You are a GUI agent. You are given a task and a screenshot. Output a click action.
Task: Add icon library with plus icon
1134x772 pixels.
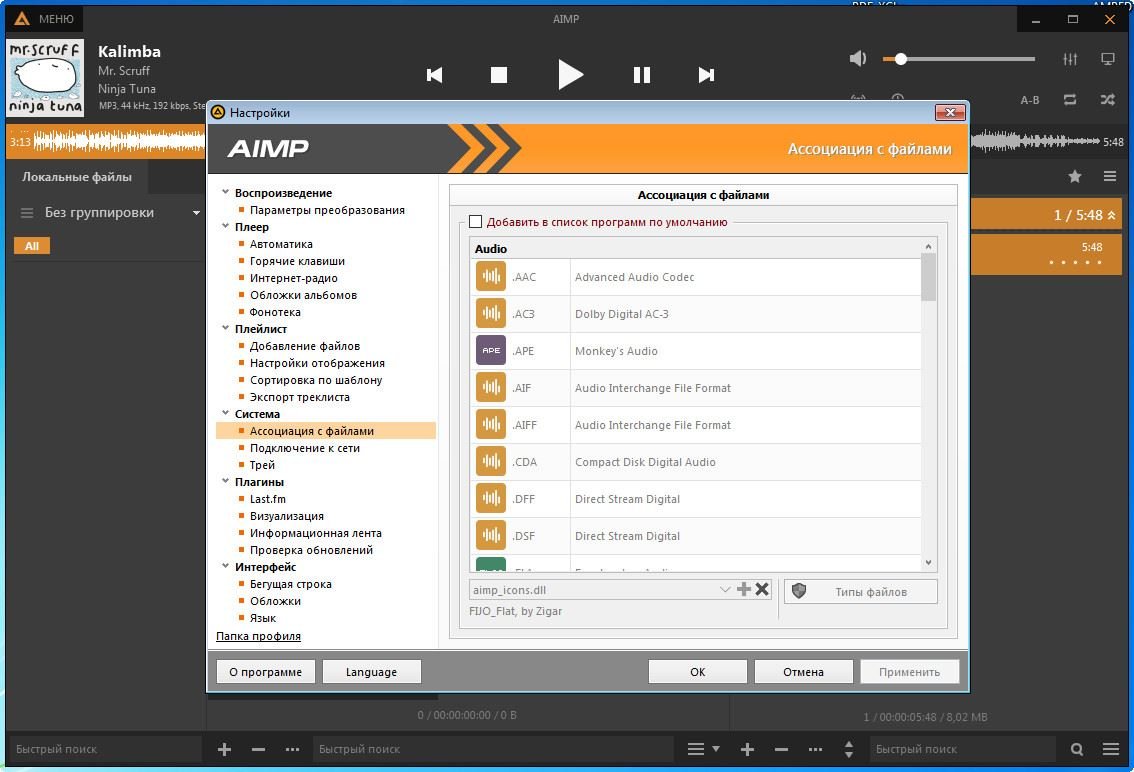tap(743, 590)
